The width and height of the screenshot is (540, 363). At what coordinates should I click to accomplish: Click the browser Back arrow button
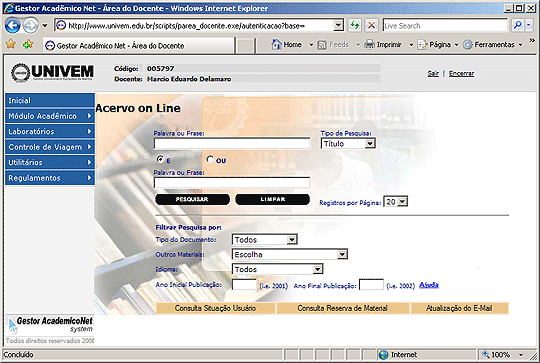(12, 25)
